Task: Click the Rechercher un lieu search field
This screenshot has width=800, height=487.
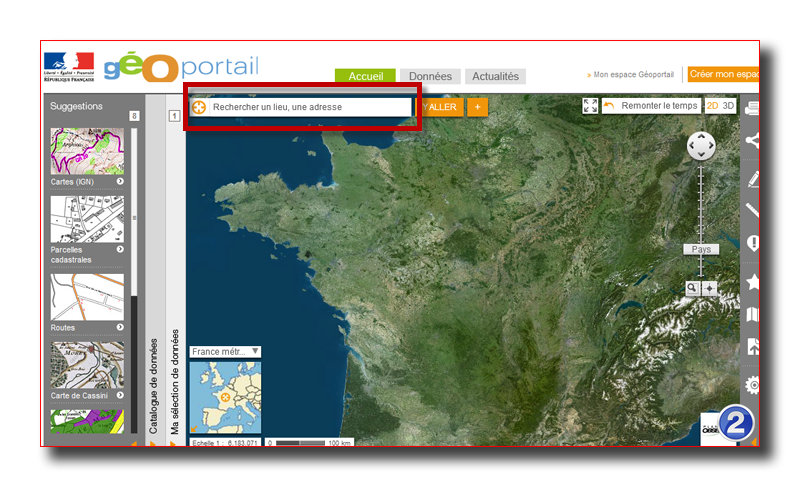Action: click(311, 107)
